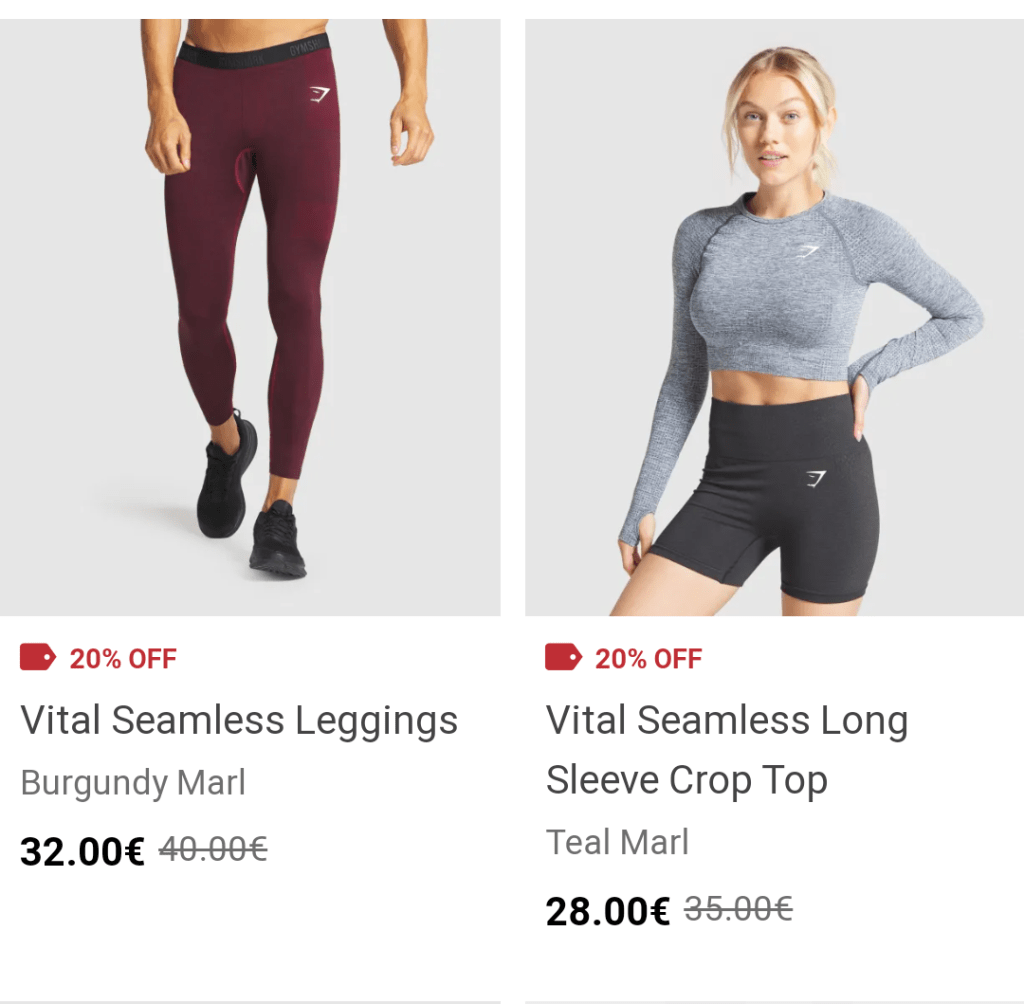Viewport: 1024px width, 1004px height.
Task: Click the Gymshark logo on black shorts
Action: (815, 479)
